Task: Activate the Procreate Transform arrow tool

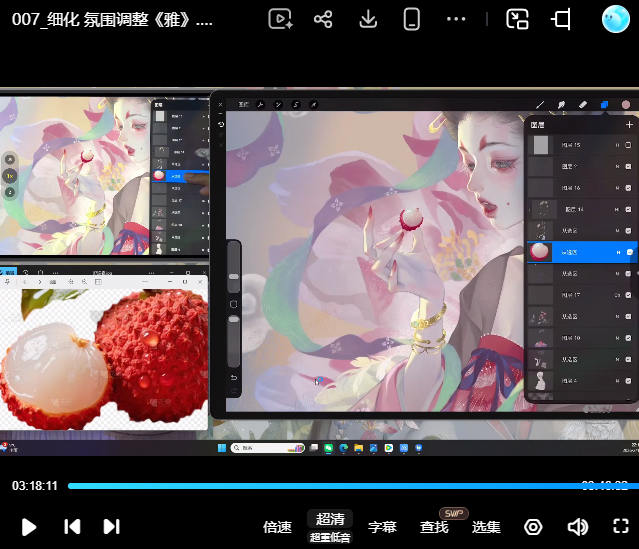Action: (313, 105)
